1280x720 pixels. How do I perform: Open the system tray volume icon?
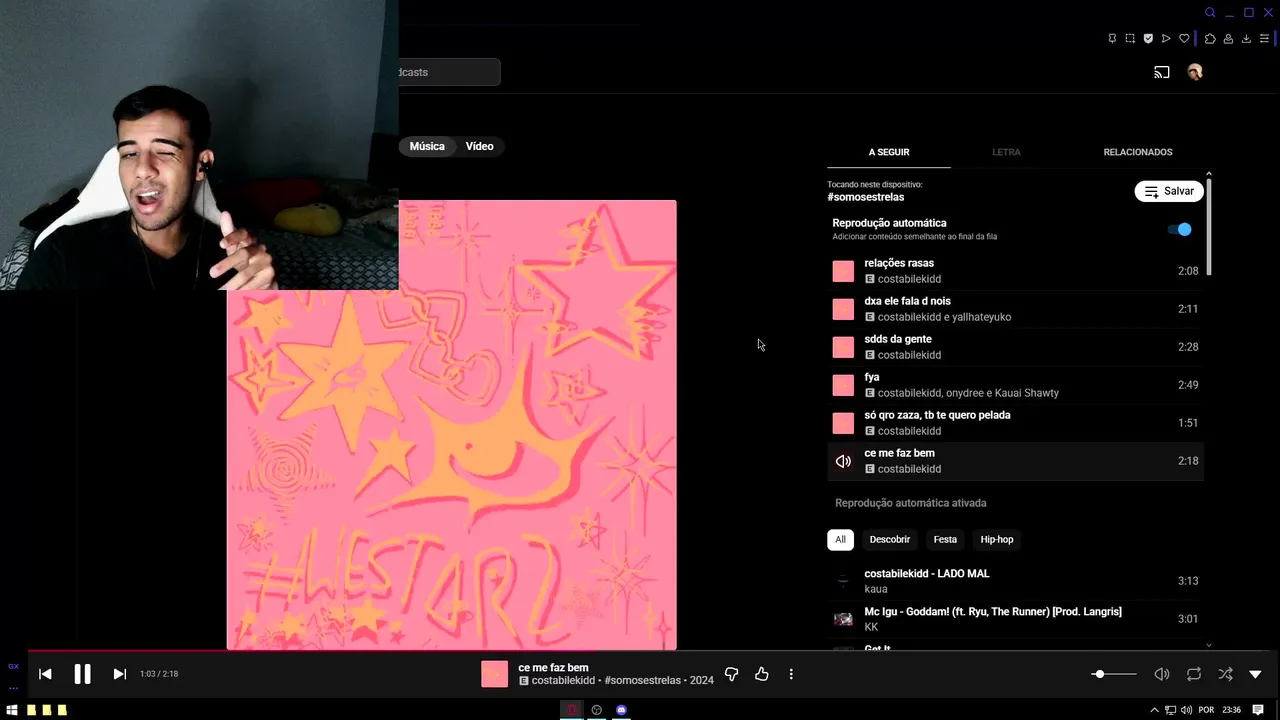click(x=1185, y=710)
